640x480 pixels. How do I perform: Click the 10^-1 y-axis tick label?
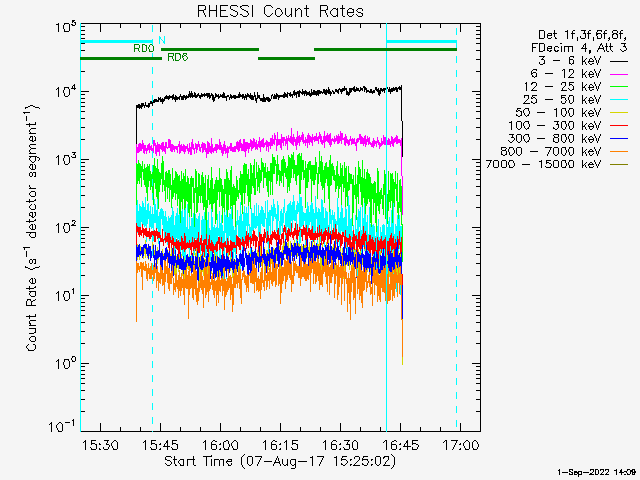tap(62, 427)
